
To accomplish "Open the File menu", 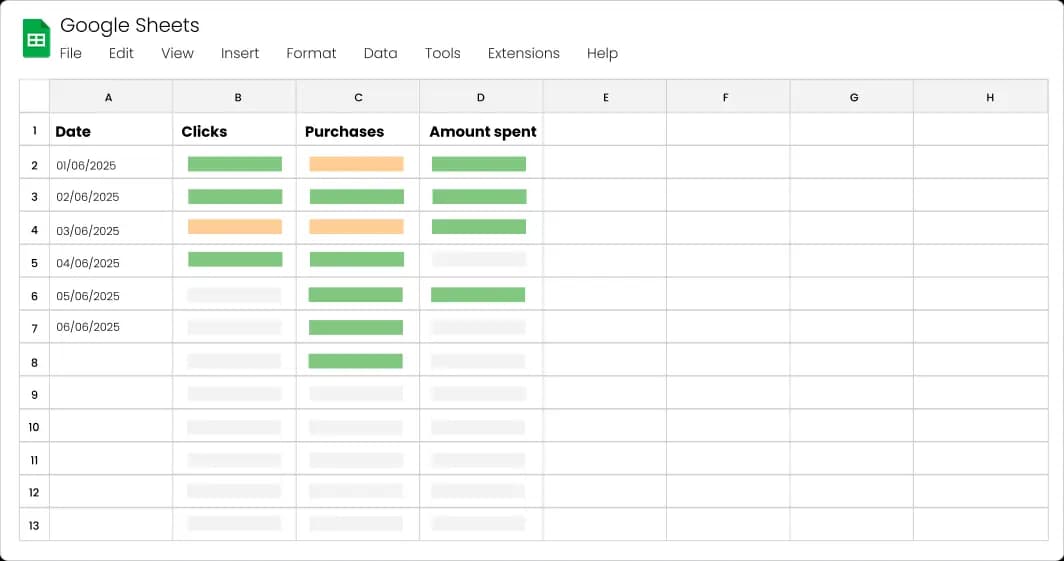I will point(71,53).
